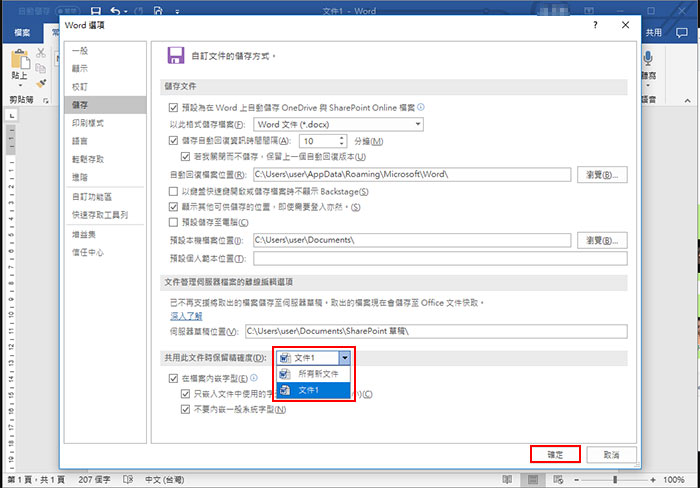The width and height of the screenshot is (700, 488).
Task: Toggle the AutoSave switch in the title bar
Action: (x=67, y=11)
